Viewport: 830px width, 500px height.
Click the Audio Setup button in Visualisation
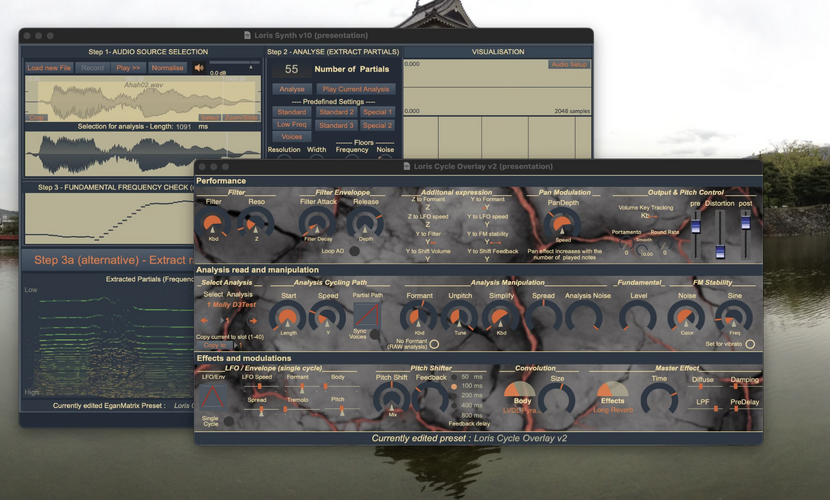pyautogui.click(x=569, y=65)
